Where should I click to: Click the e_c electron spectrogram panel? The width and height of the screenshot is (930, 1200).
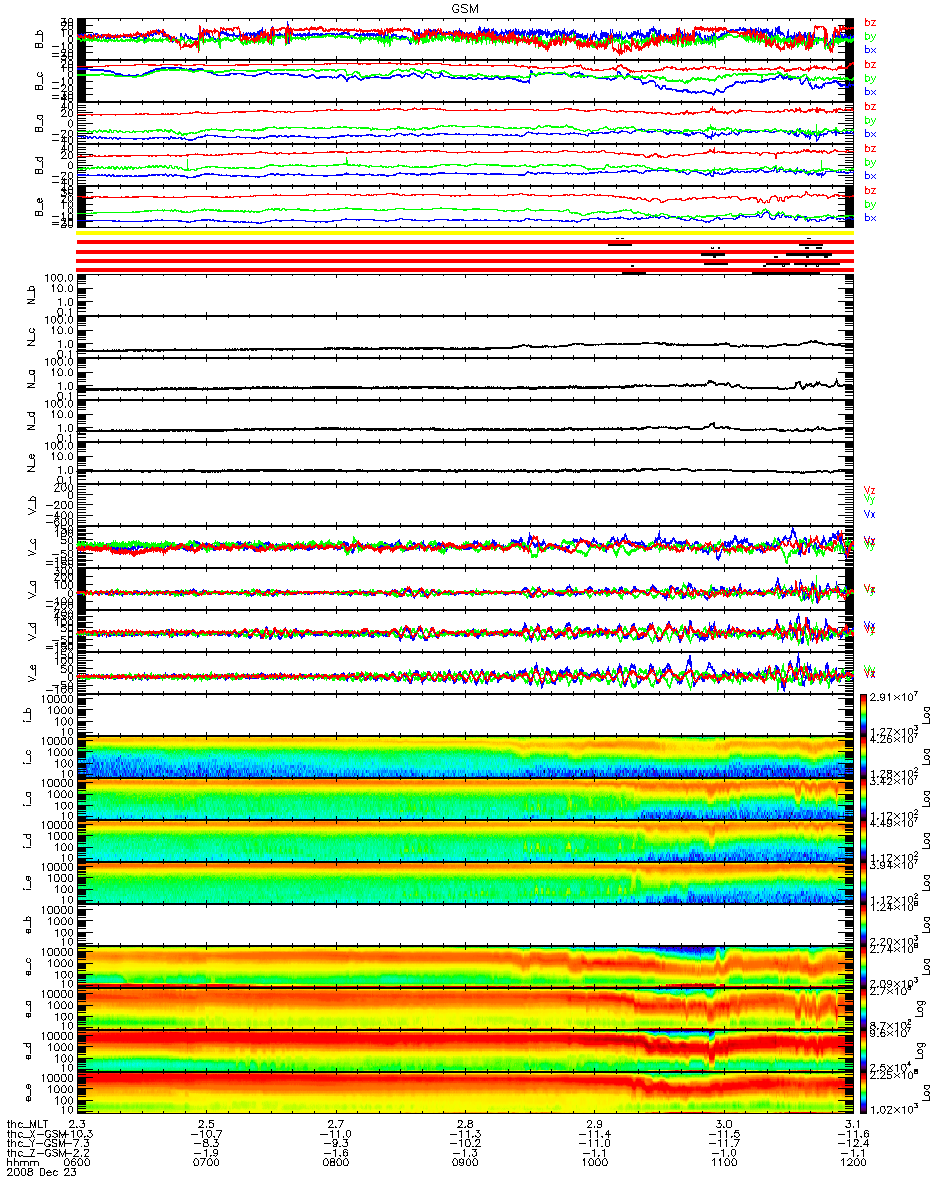pyautogui.click(x=465, y=967)
